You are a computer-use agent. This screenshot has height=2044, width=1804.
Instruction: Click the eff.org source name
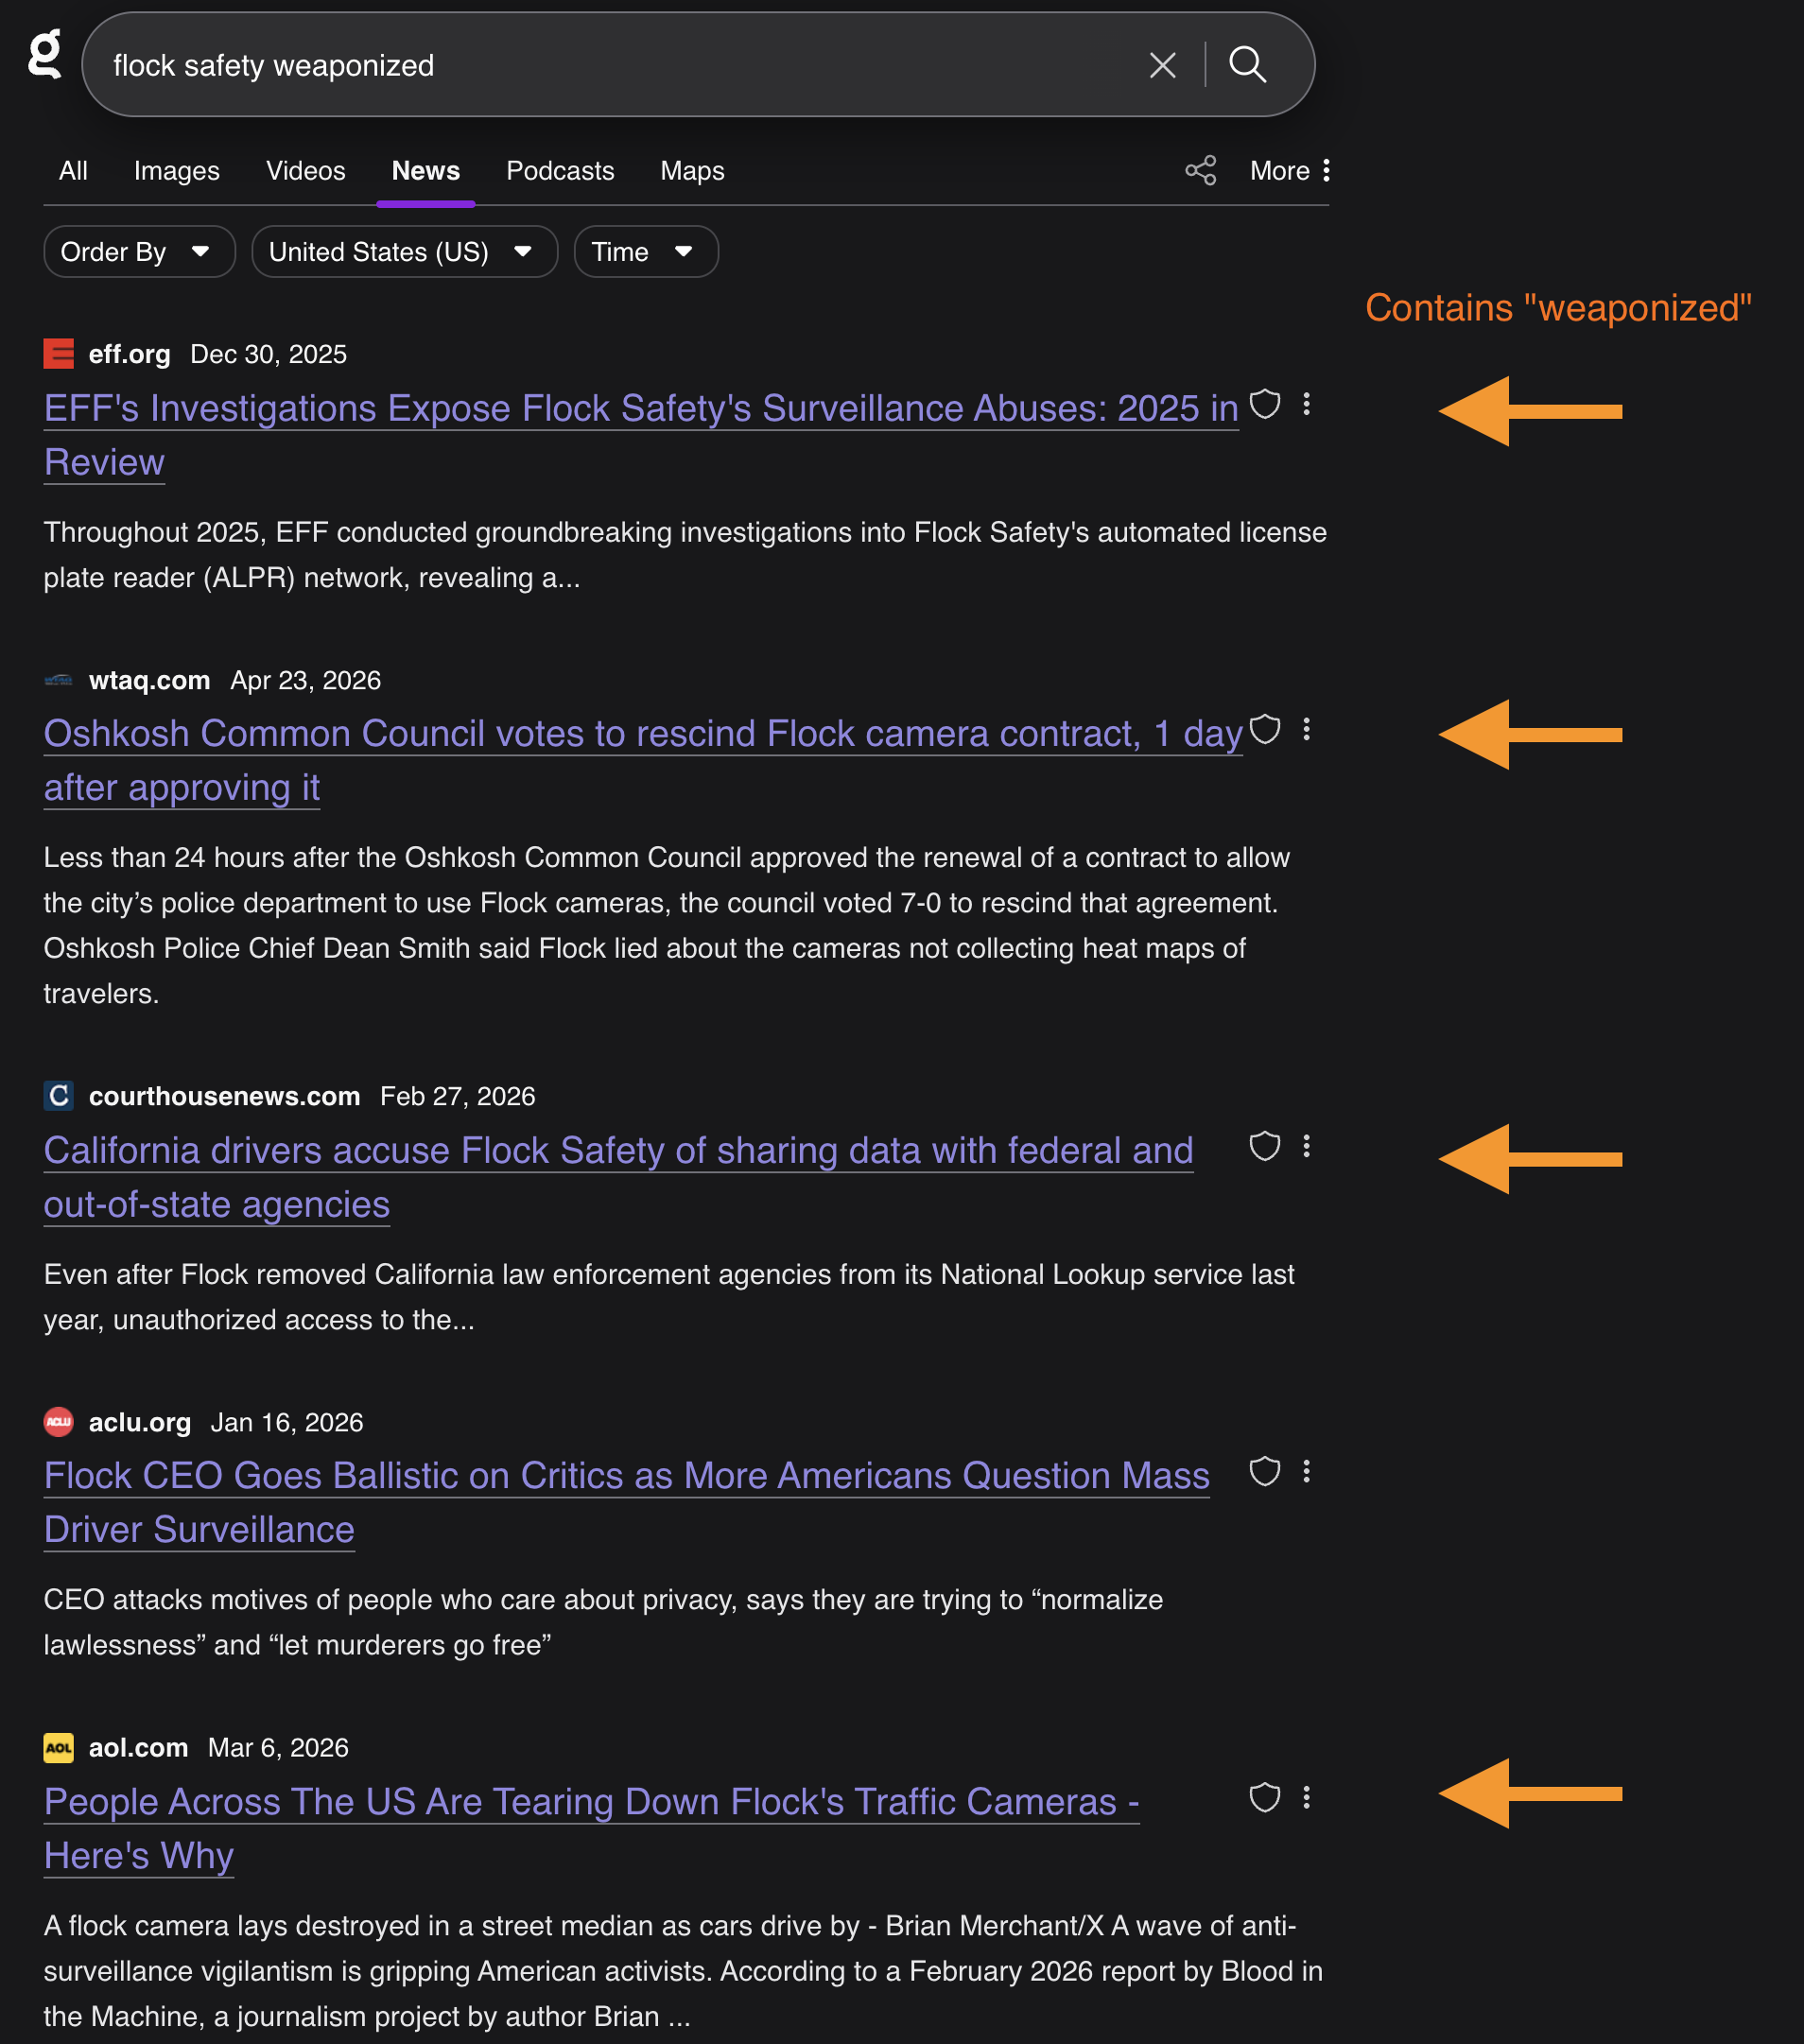pos(130,354)
